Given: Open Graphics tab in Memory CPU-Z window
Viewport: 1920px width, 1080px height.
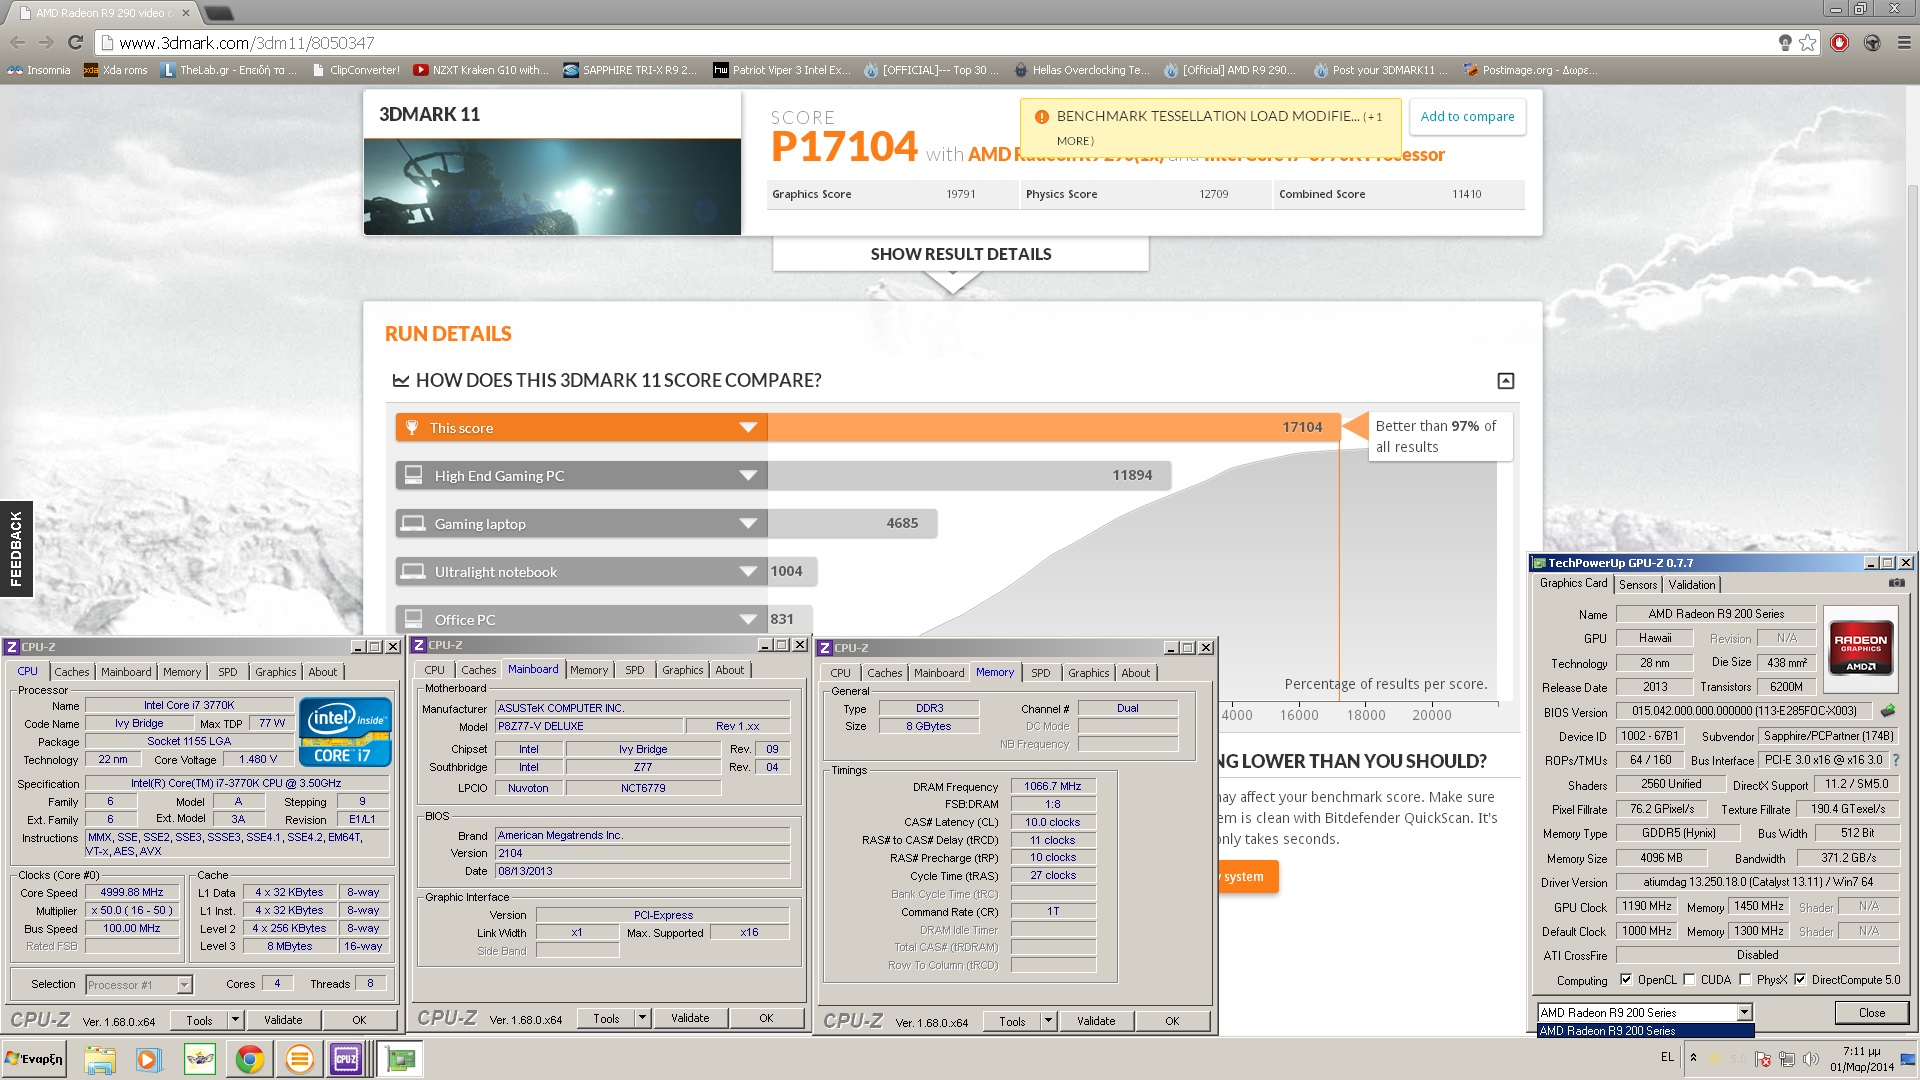Looking at the screenshot, I should tap(1088, 673).
